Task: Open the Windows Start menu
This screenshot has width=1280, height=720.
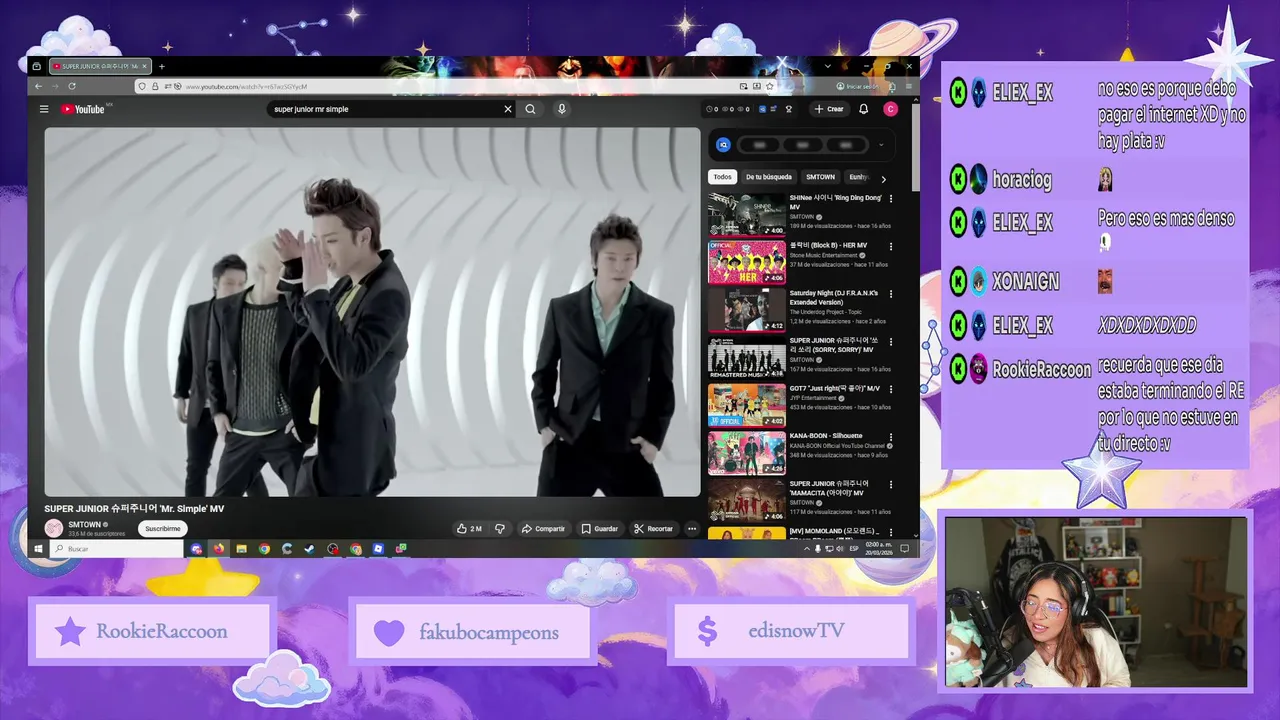Action: [x=39, y=549]
